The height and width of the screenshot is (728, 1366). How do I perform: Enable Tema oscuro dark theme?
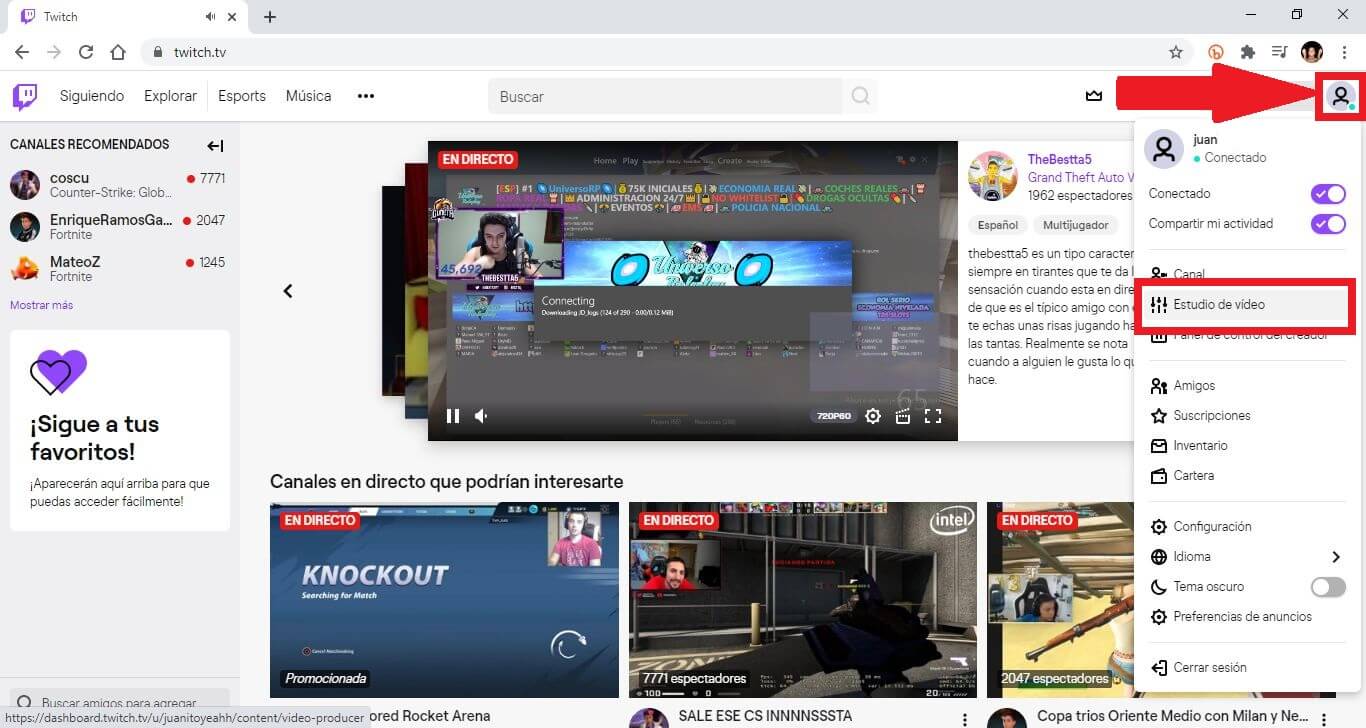click(1328, 587)
